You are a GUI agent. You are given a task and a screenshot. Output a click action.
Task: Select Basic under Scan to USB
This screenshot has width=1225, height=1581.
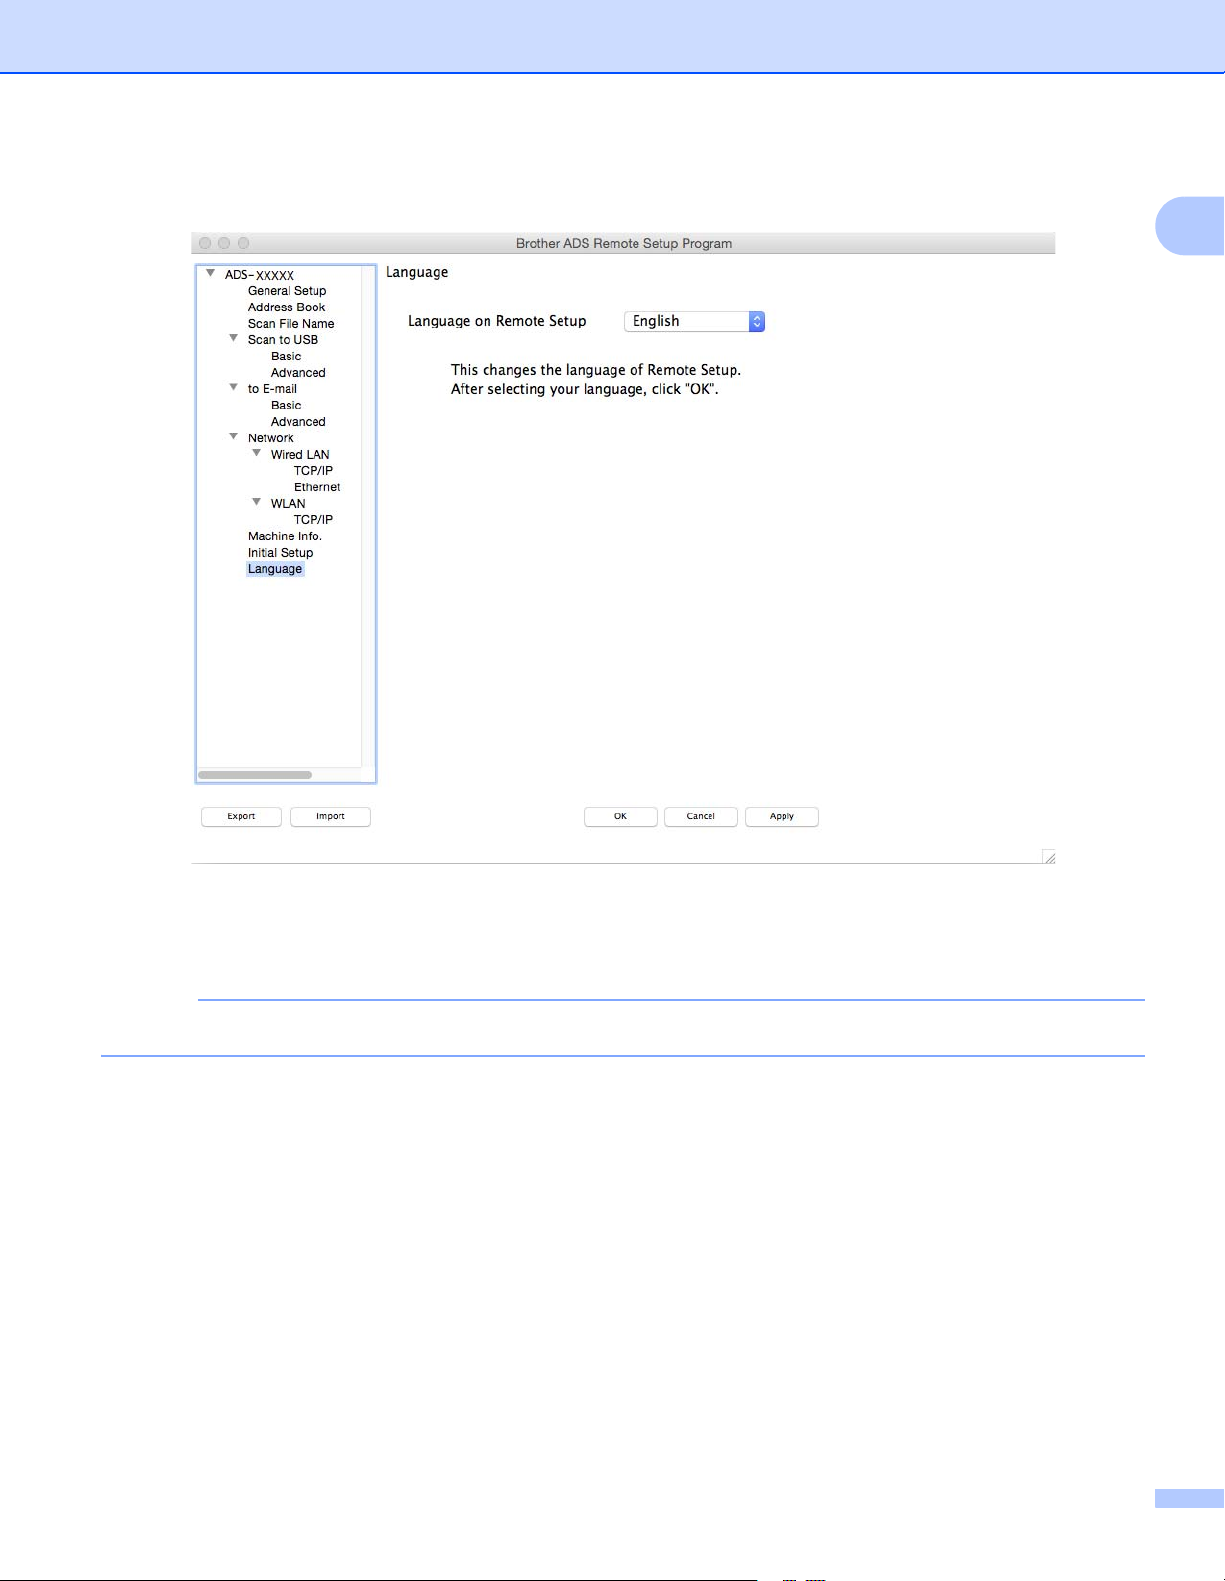(286, 356)
